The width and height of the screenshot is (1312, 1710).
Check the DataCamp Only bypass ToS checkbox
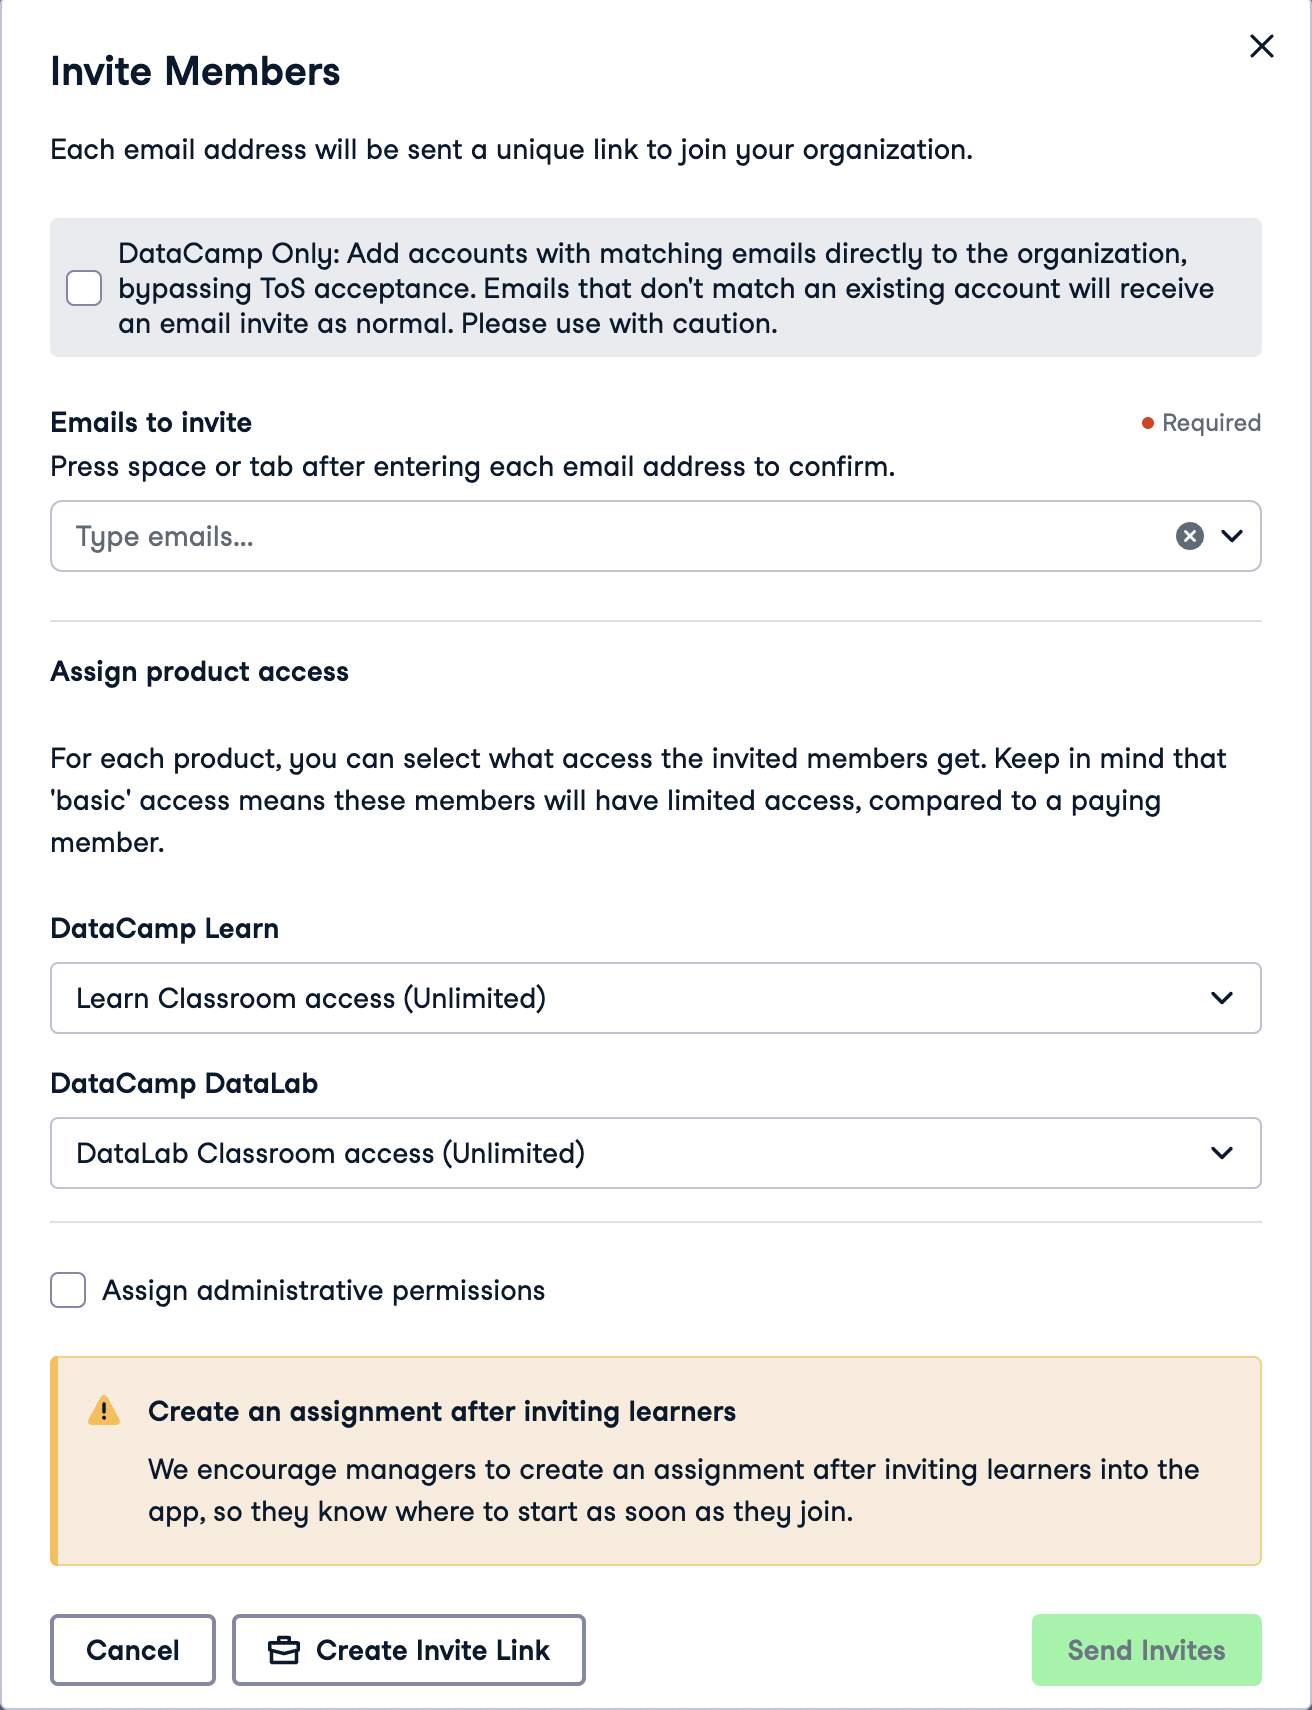click(84, 288)
